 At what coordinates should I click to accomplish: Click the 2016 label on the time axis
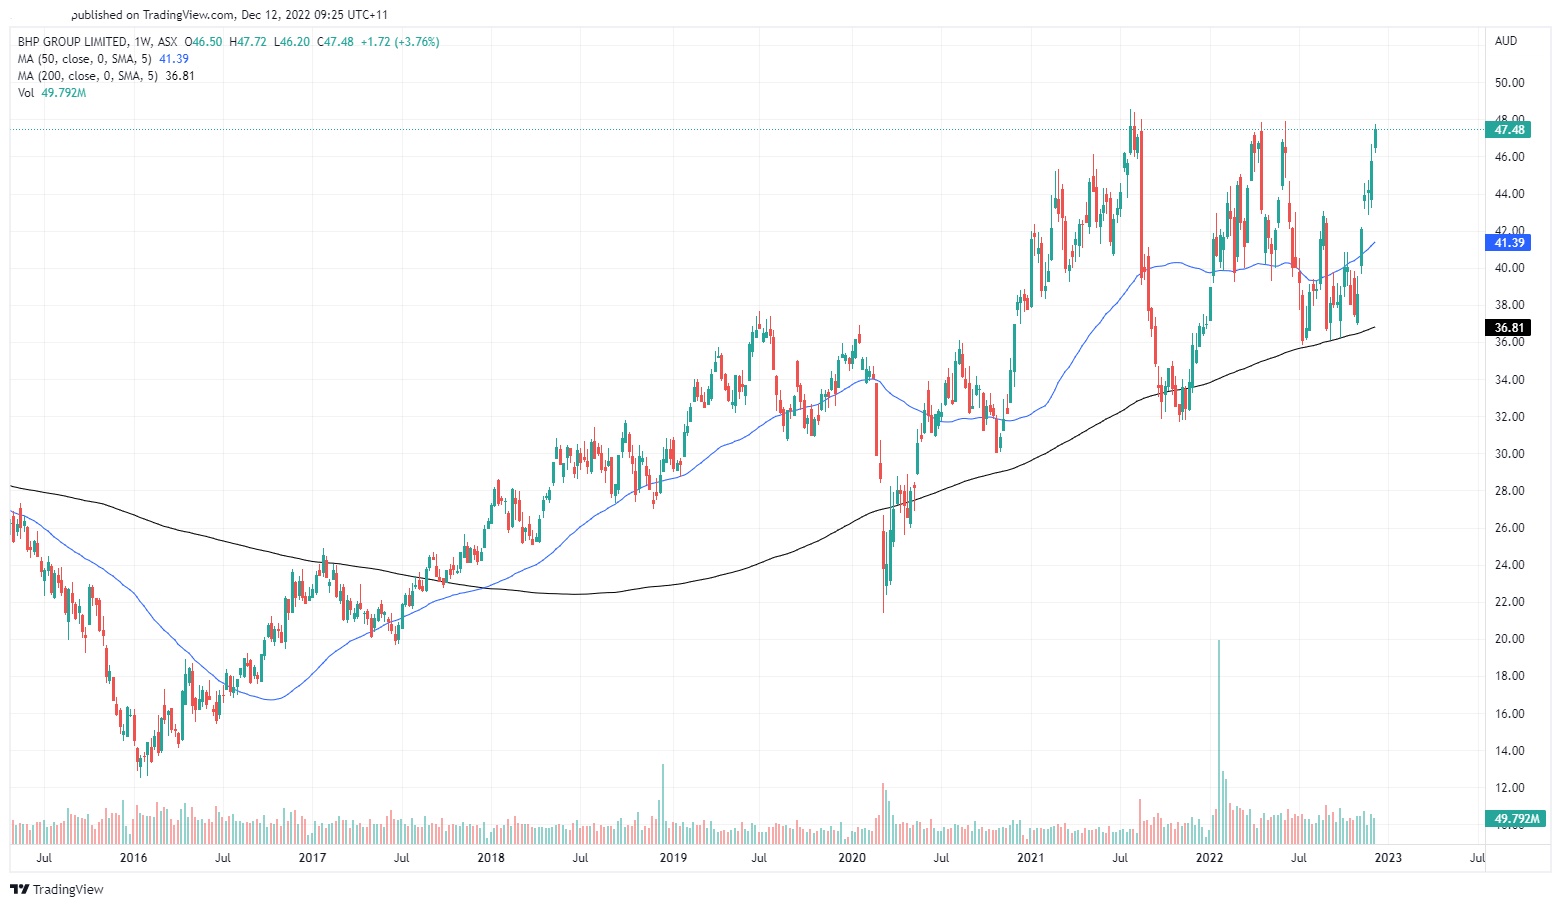click(x=133, y=858)
